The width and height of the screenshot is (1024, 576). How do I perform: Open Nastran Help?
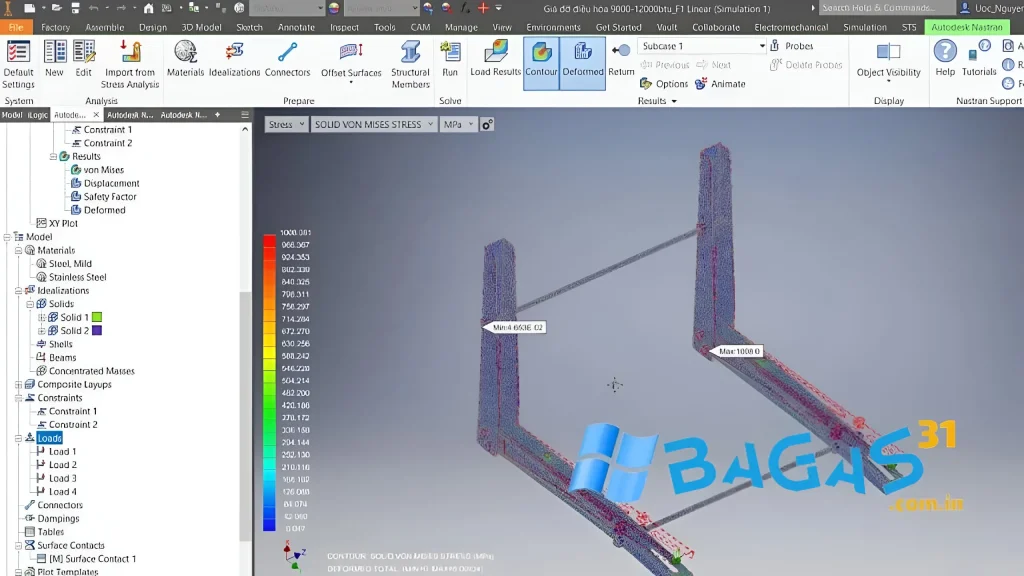(x=944, y=59)
